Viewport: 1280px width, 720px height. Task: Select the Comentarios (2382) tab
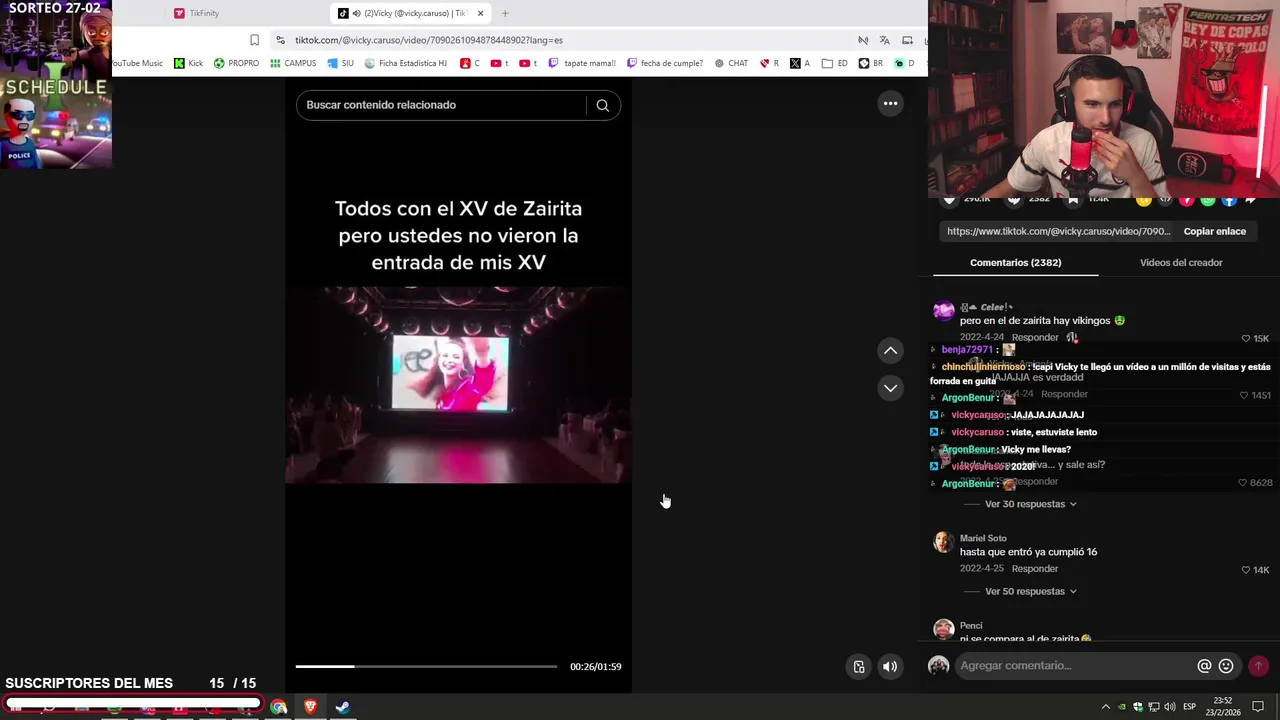pos(1015,262)
